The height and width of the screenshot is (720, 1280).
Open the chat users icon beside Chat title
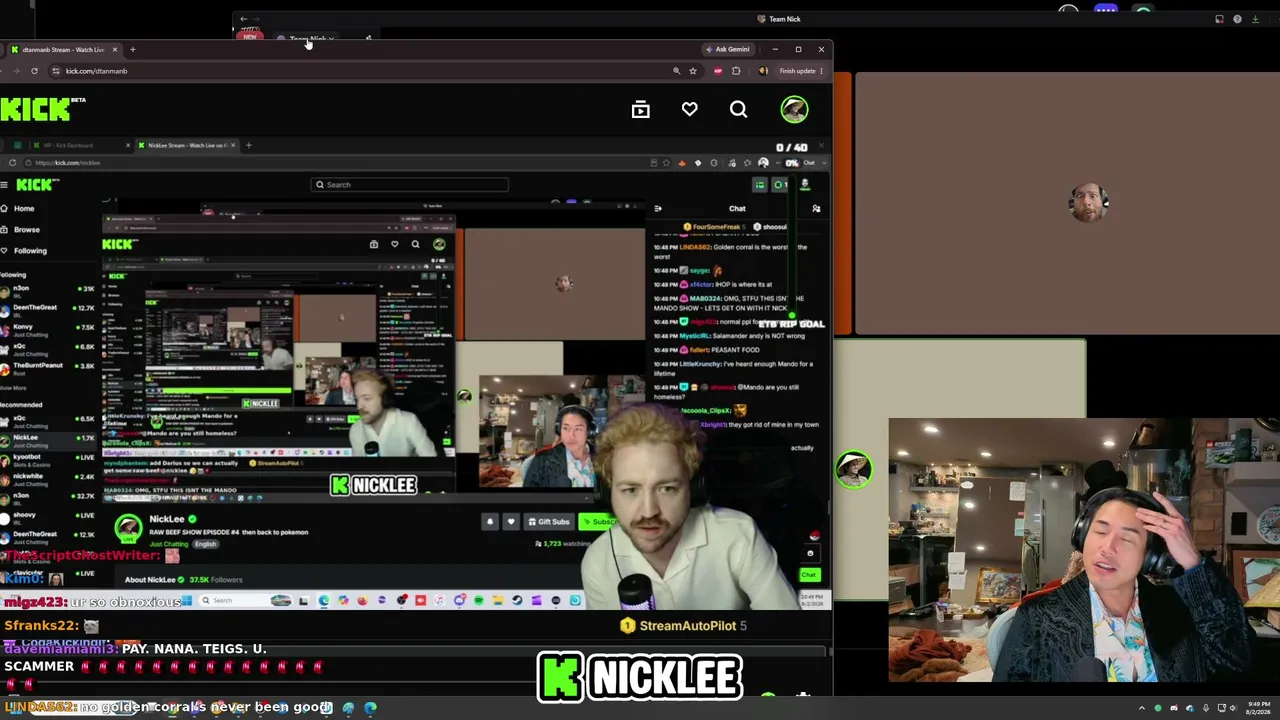[816, 209]
